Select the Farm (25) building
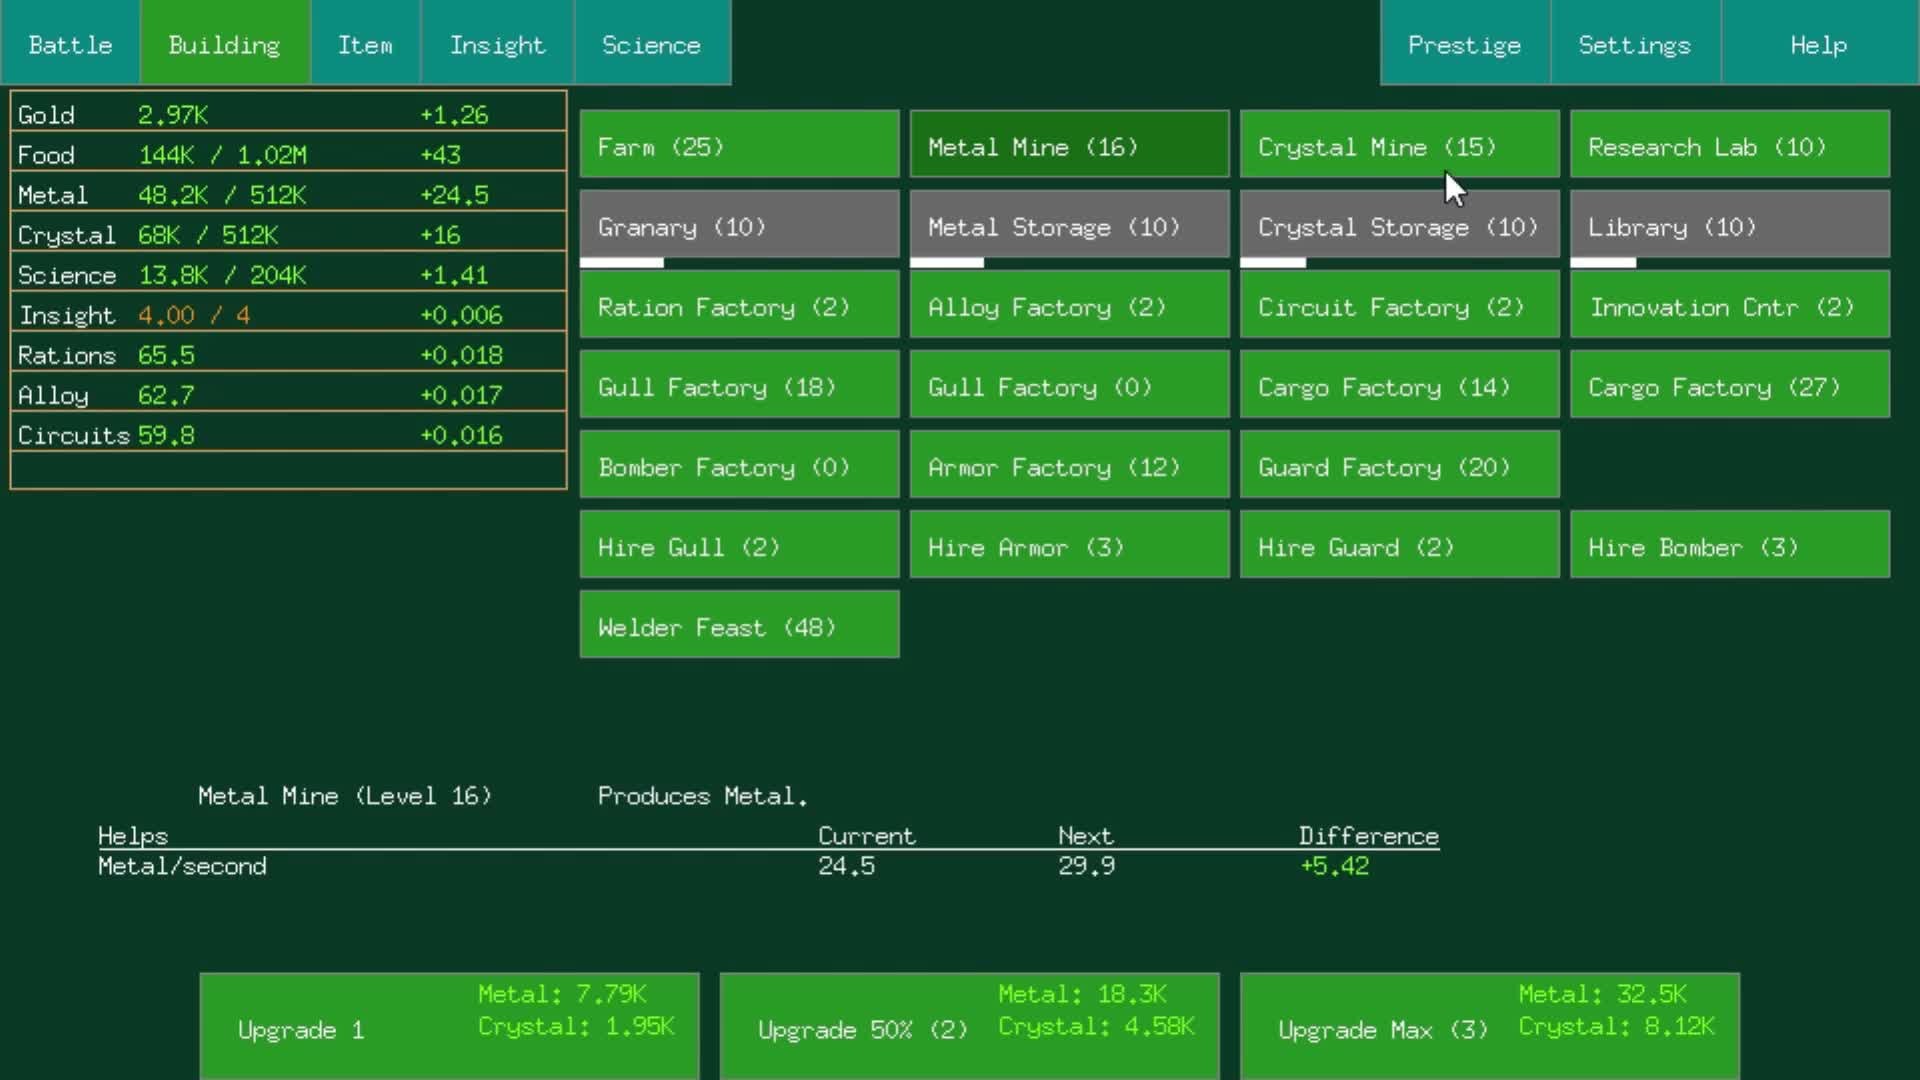The height and width of the screenshot is (1080, 1920). (x=739, y=146)
